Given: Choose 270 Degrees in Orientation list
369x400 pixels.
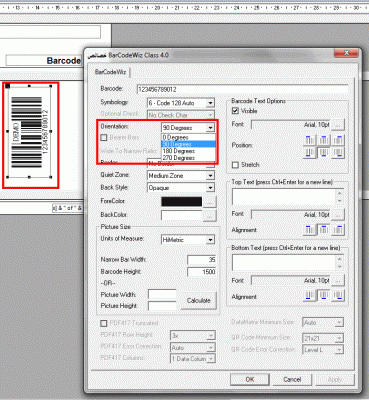Looking at the screenshot, I should 188,158.
